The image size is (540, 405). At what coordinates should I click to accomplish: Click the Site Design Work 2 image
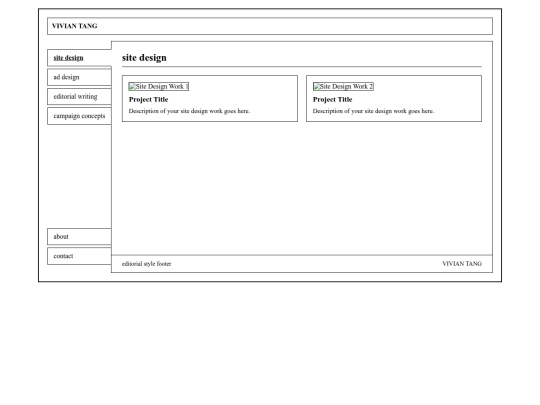[343, 86]
